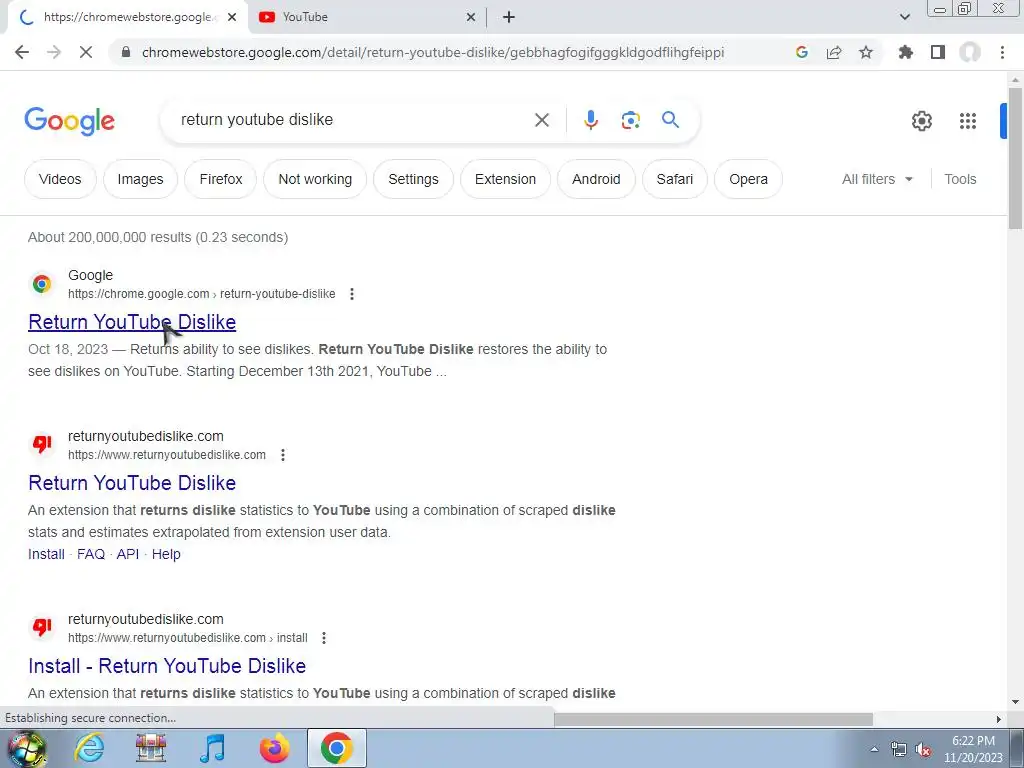The height and width of the screenshot is (768, 1024).
Task: Start voice search with the microphone icon
Action: click(590, 120)
